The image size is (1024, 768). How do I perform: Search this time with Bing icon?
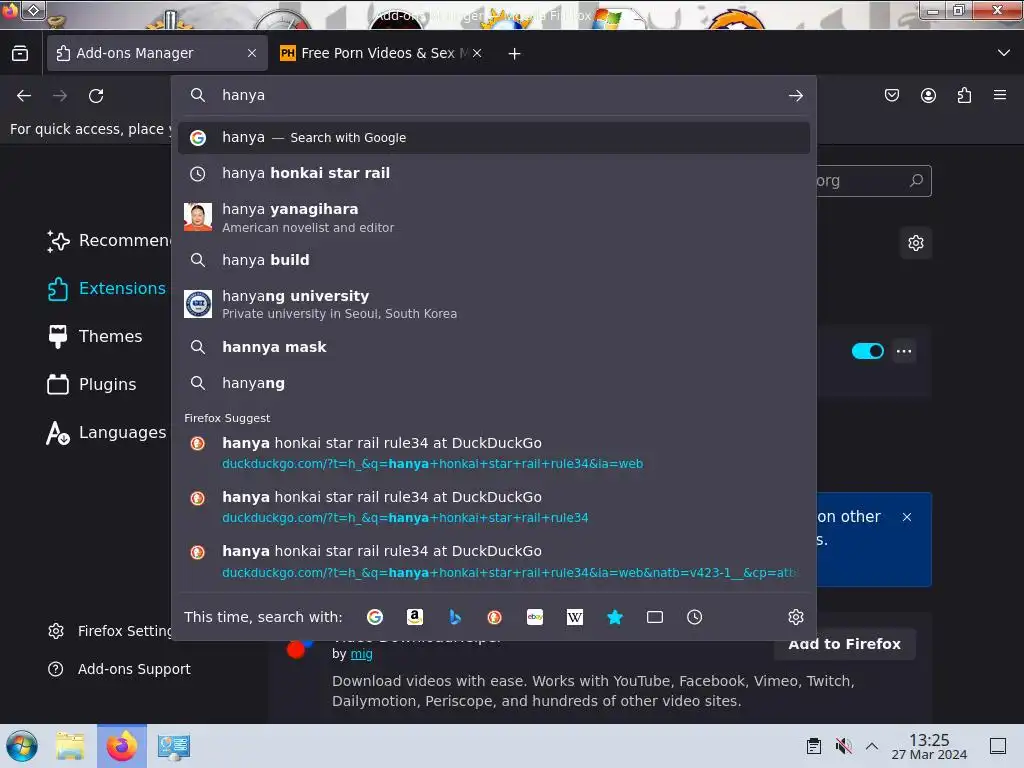(x=455, y=617)
